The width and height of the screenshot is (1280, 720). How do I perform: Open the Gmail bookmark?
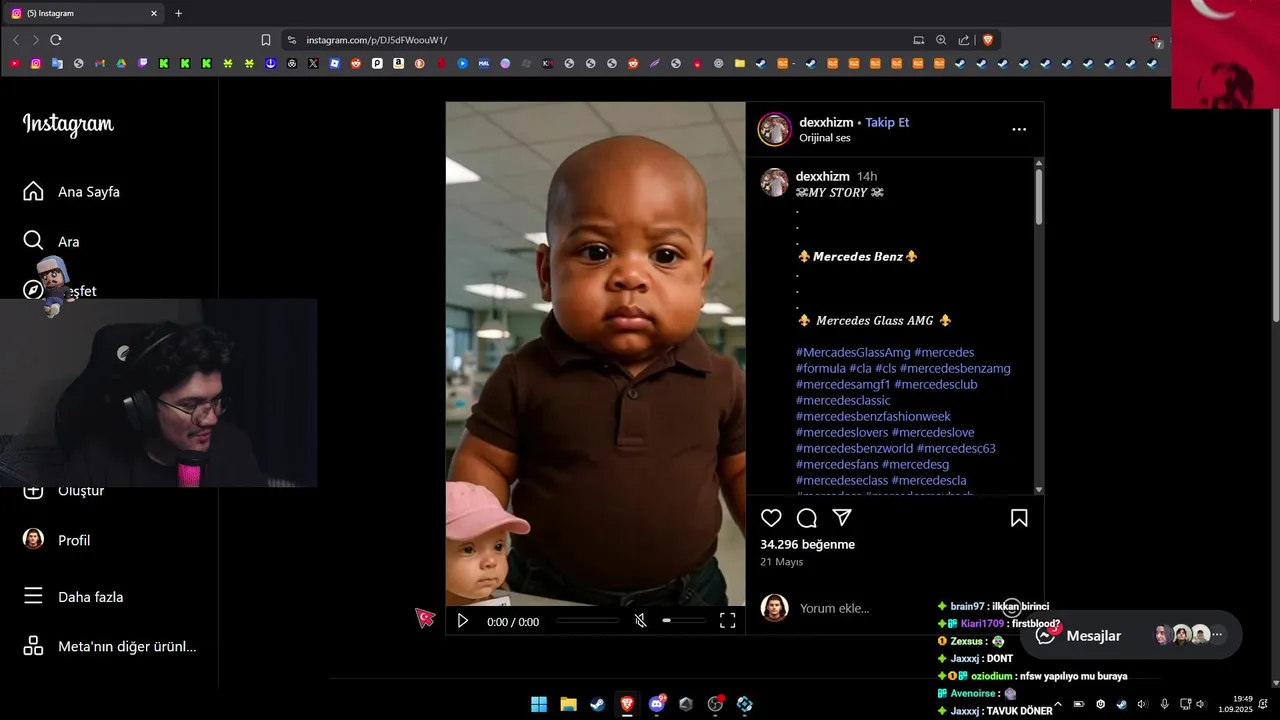click(100, 63)
